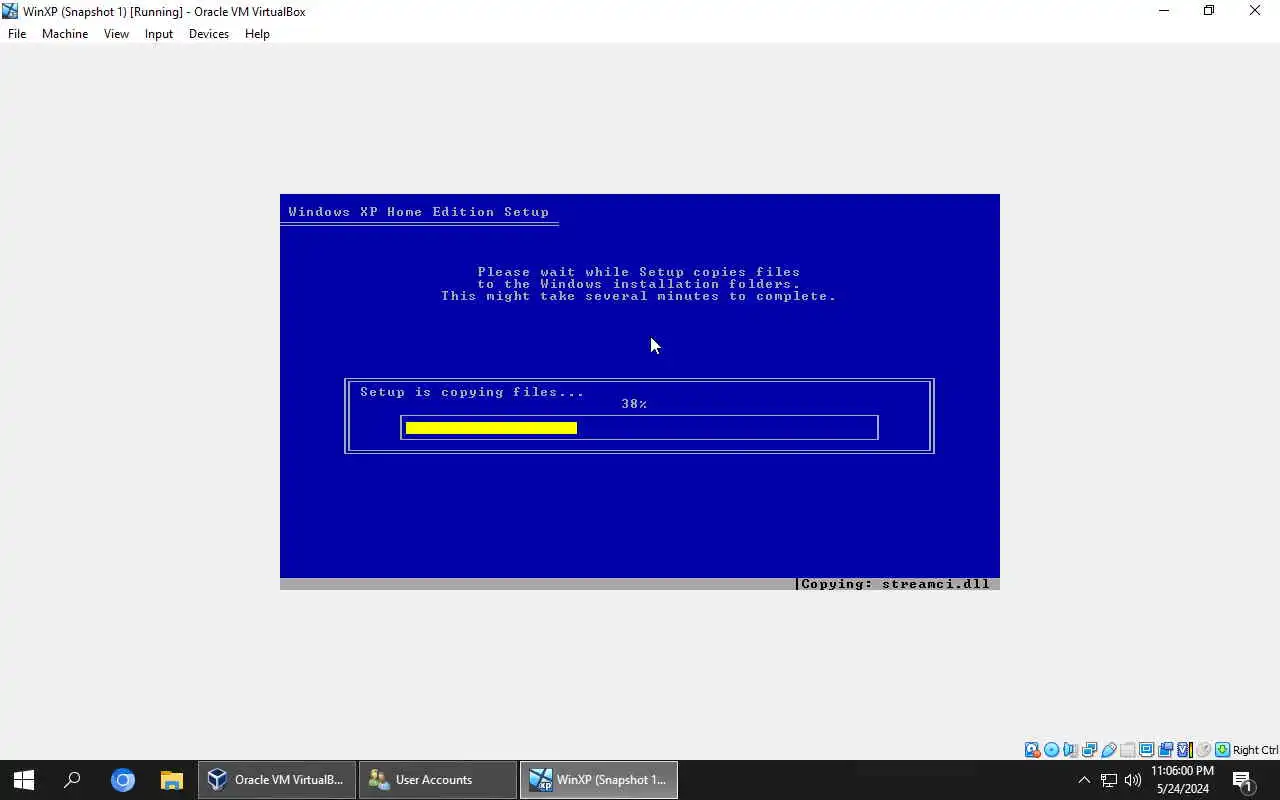This screenshot has width=1280, height=800.
Task: Click the 'Setup is copying files...' text
Action: pos(472,392)
